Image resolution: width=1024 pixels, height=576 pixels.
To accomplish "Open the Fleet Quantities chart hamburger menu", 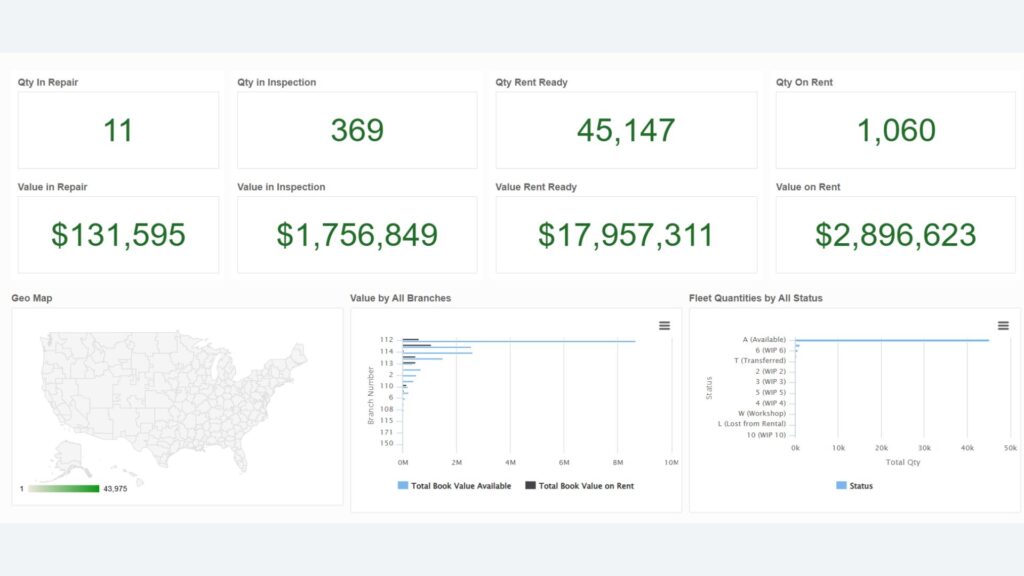I will (1003, 325).
